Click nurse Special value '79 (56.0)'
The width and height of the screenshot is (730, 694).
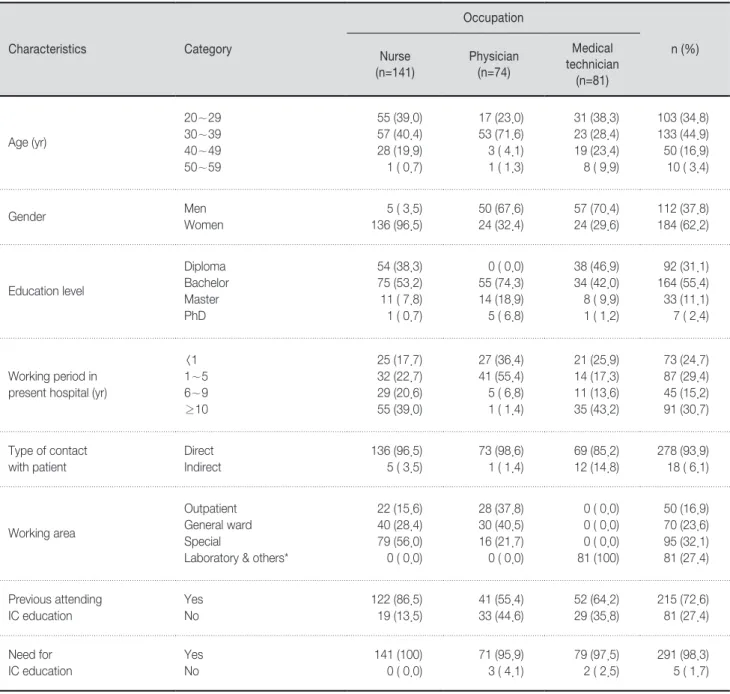(x=399, y=541)
